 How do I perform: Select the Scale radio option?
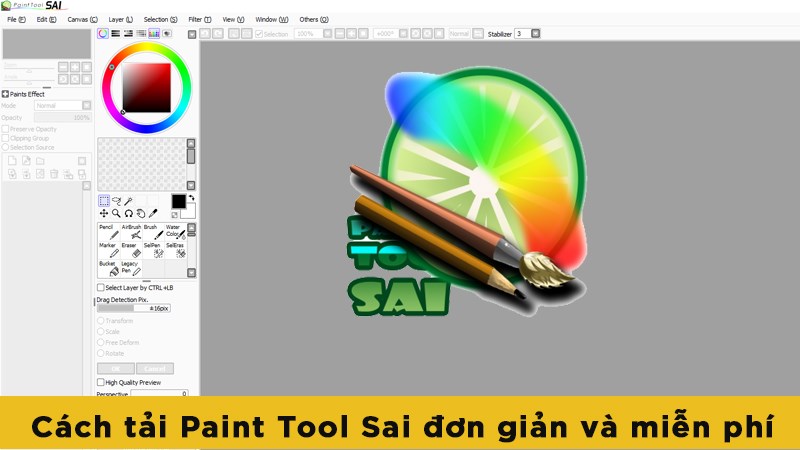(101, 332)
